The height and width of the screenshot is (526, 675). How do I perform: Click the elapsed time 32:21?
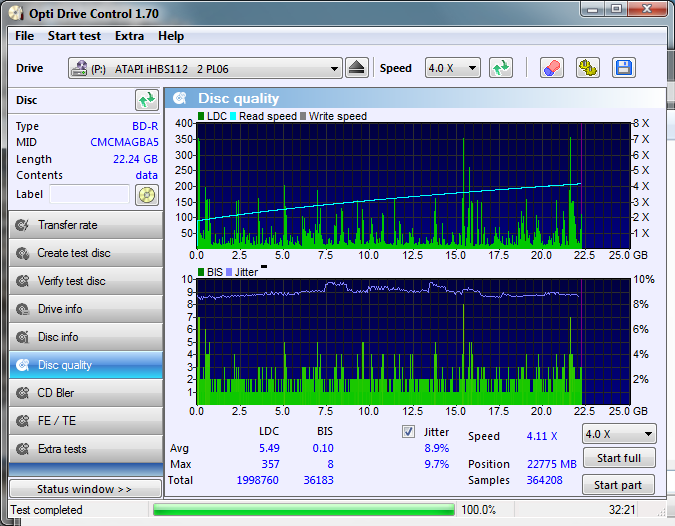click(622, 510)
